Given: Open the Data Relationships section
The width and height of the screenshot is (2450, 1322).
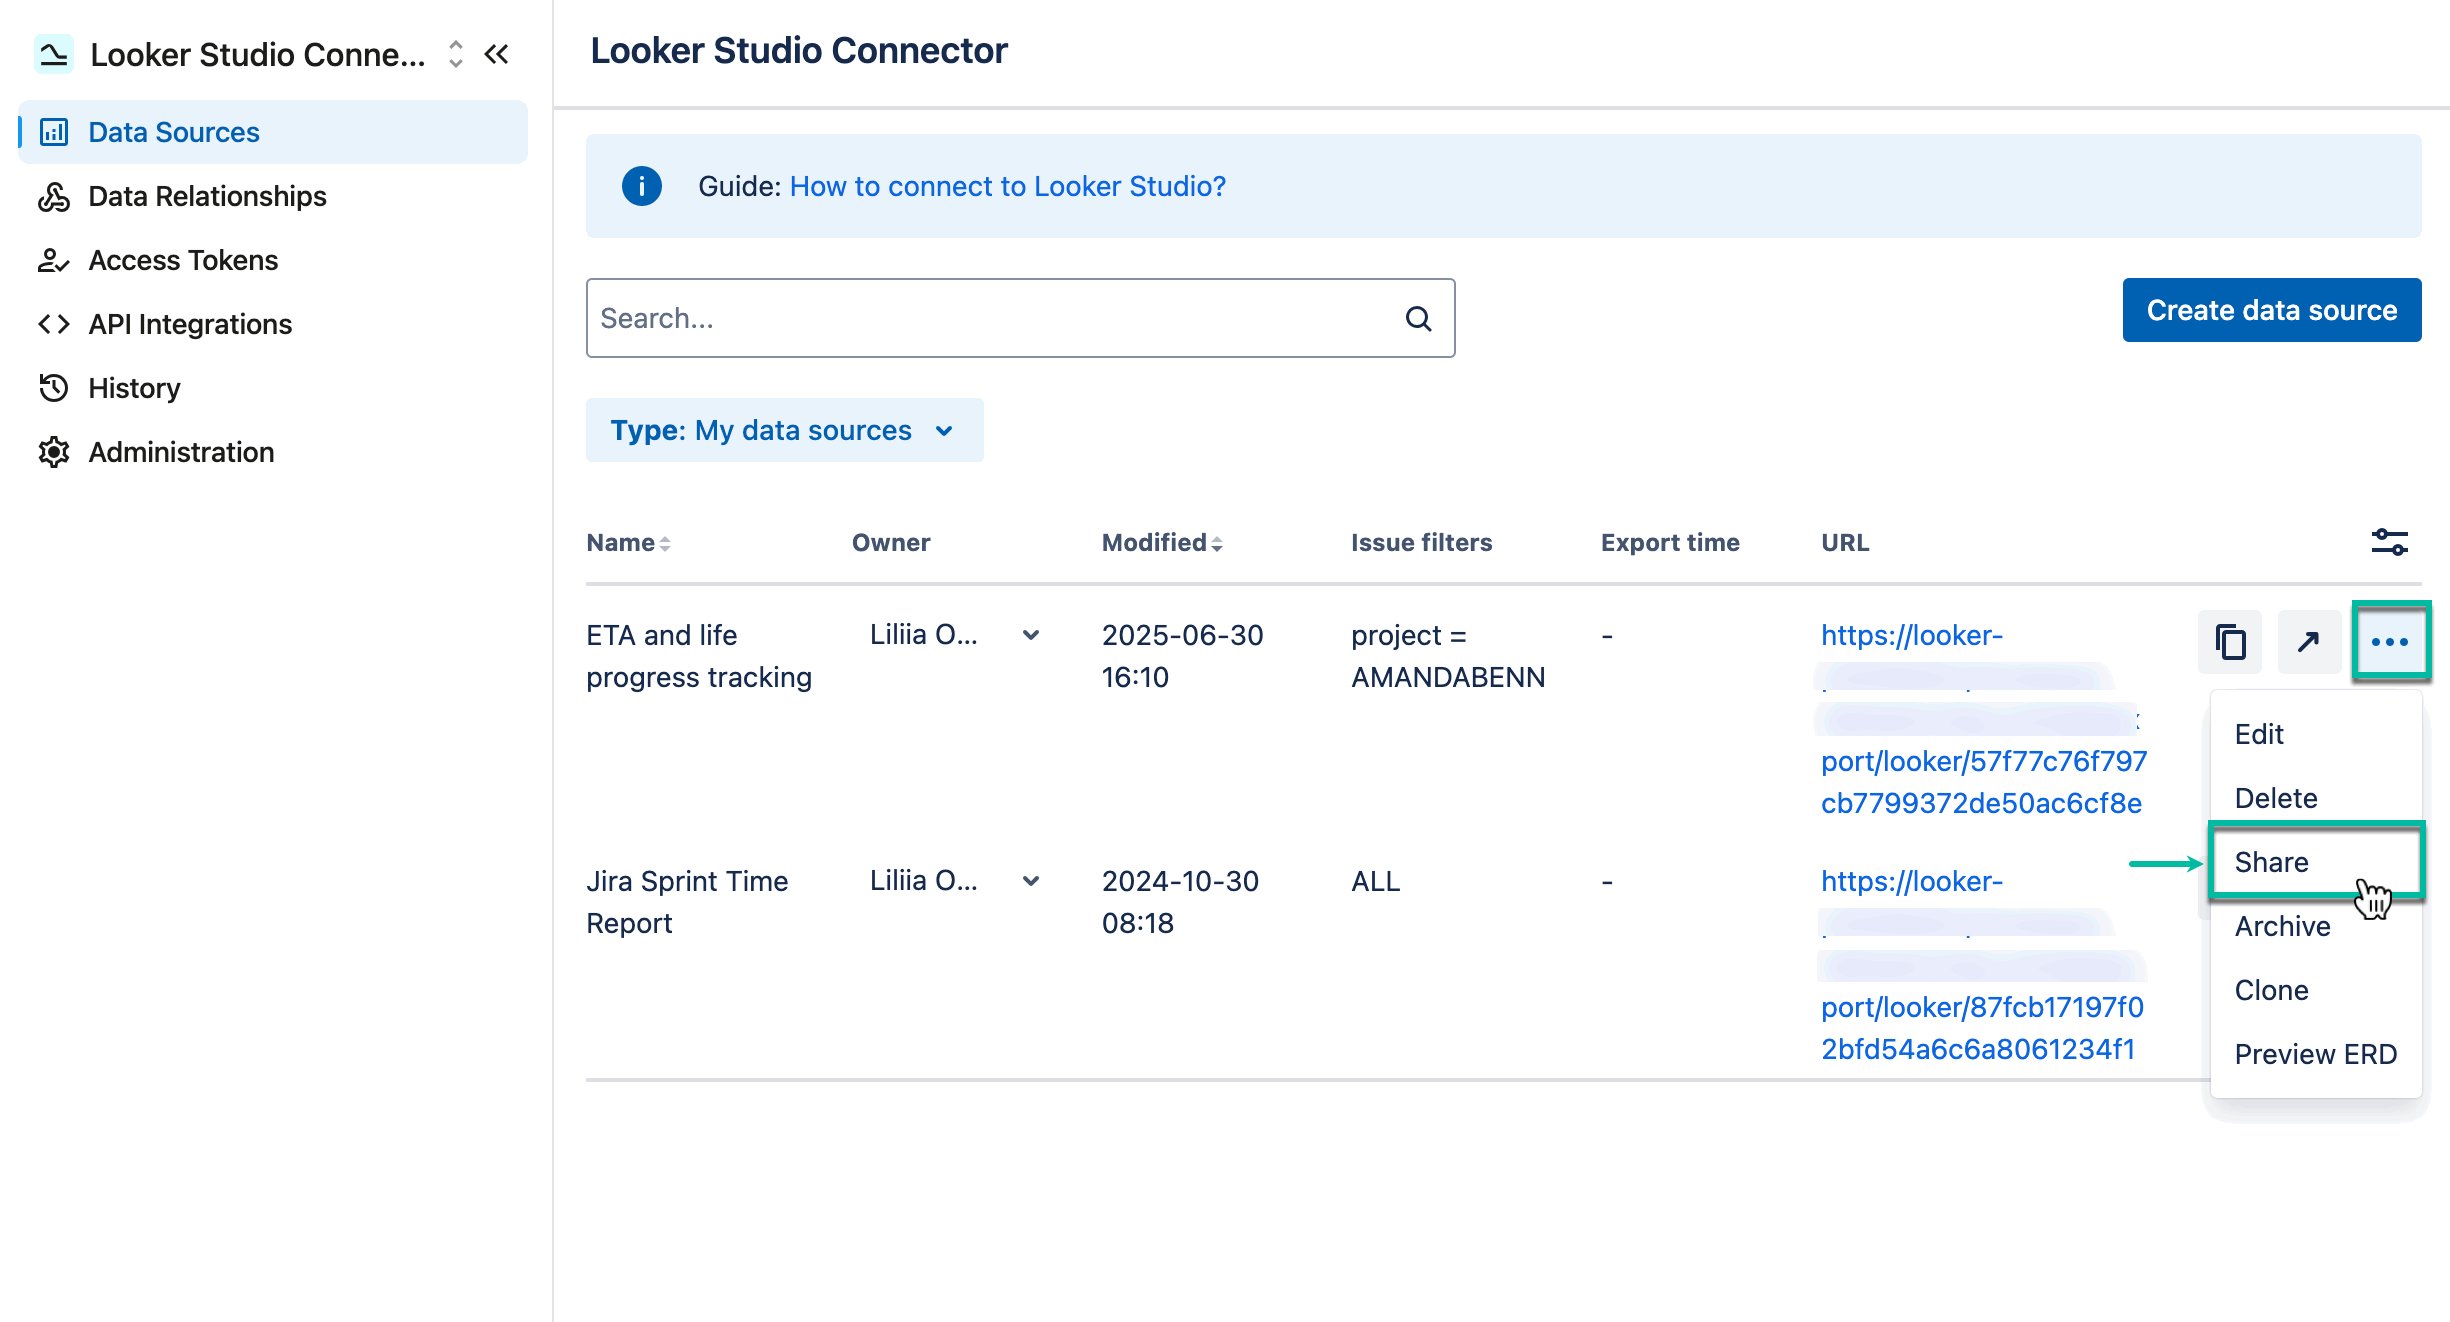Looking at the screenshot, I should 206,196.
